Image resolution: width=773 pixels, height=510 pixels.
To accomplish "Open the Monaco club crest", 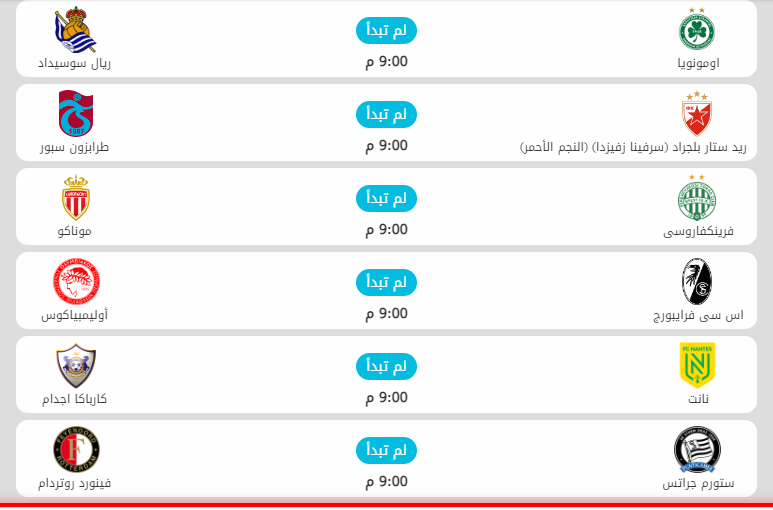I will [x=75, y=197].
